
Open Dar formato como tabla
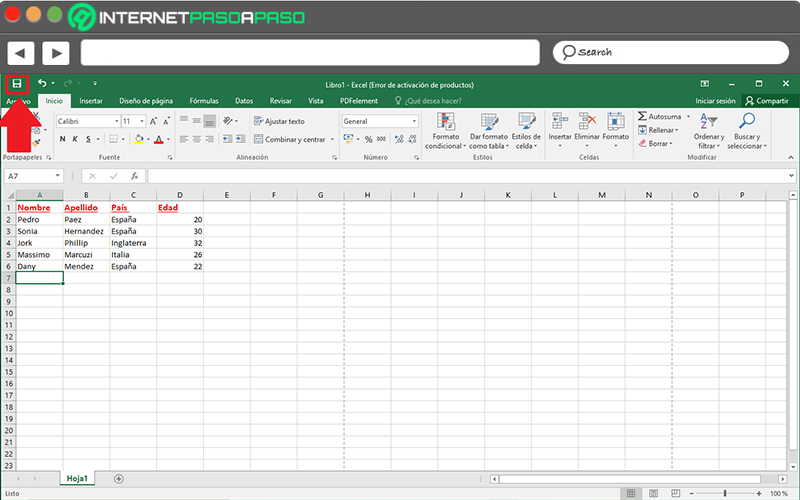tap(489, 131)
